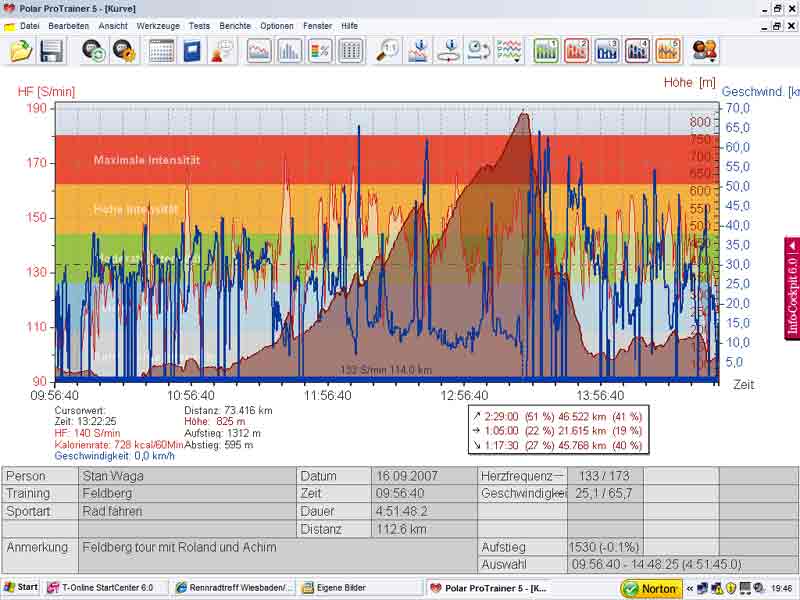This screenshot has height=600, width=800.
Task: Open the calendar view icon
Action: (x=161, y=50)
